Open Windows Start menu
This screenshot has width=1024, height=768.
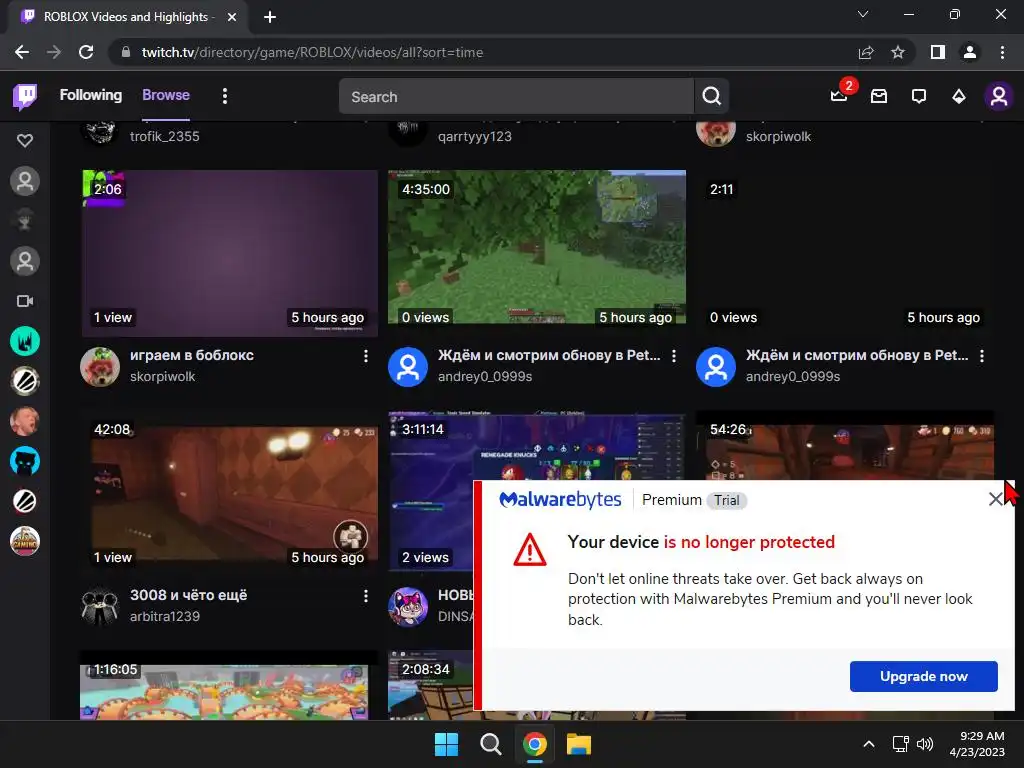[447, 744]
